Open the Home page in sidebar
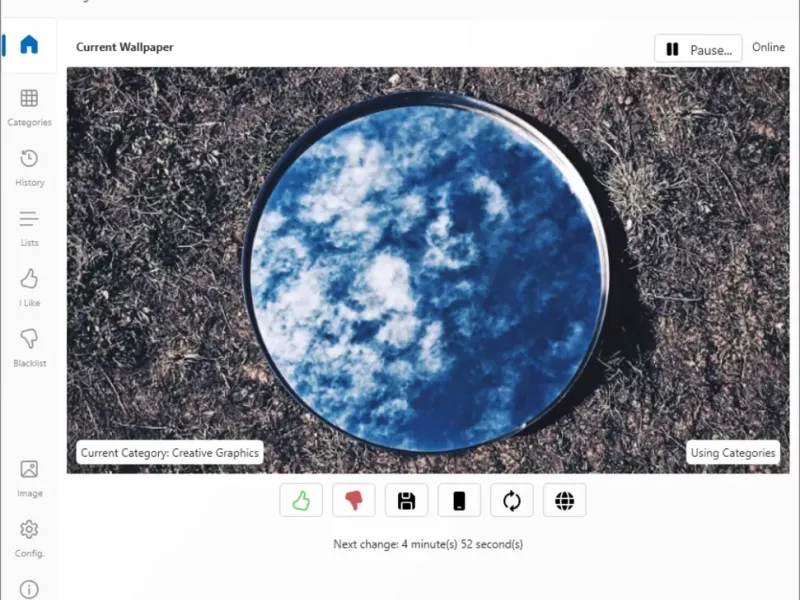800x600 pixels. tap(29, 45)
